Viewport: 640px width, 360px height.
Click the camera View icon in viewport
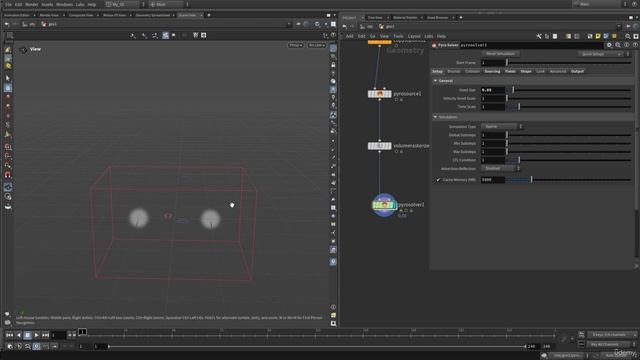pos(24,50)
